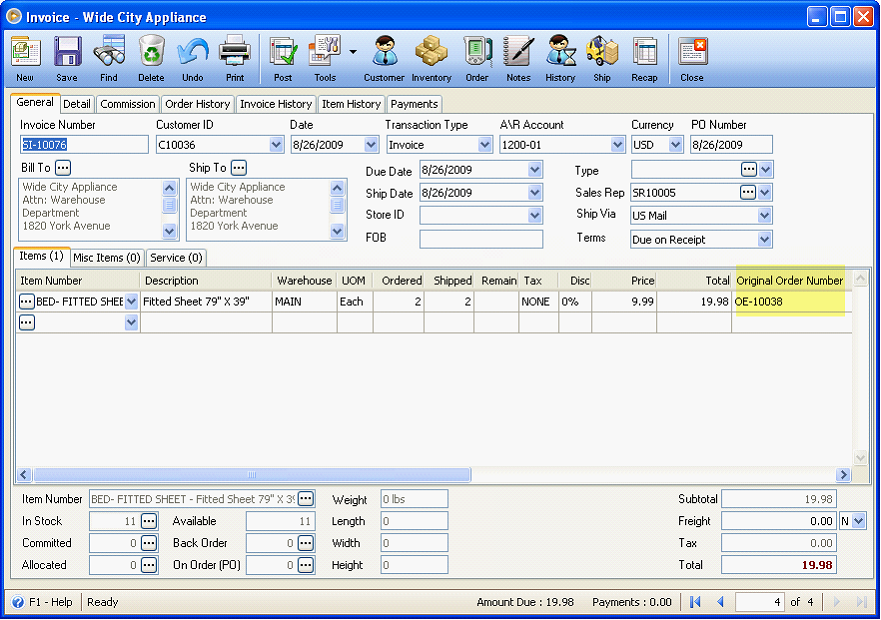Open the A\R Account dropdown
This screenshot has height=620, width=881.
click(x=617, y=144)
